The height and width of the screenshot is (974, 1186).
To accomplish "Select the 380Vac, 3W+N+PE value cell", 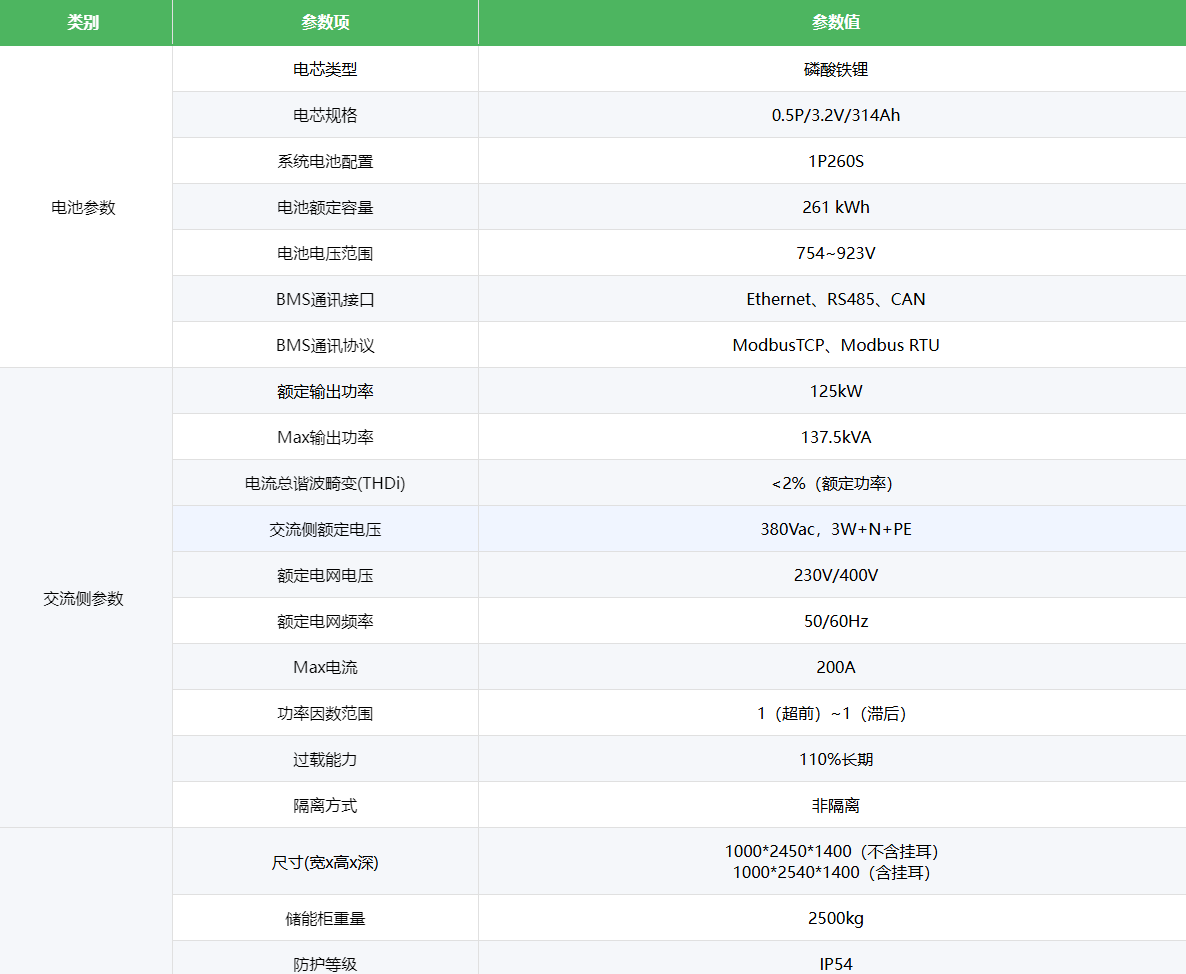I will click(835, 530).
